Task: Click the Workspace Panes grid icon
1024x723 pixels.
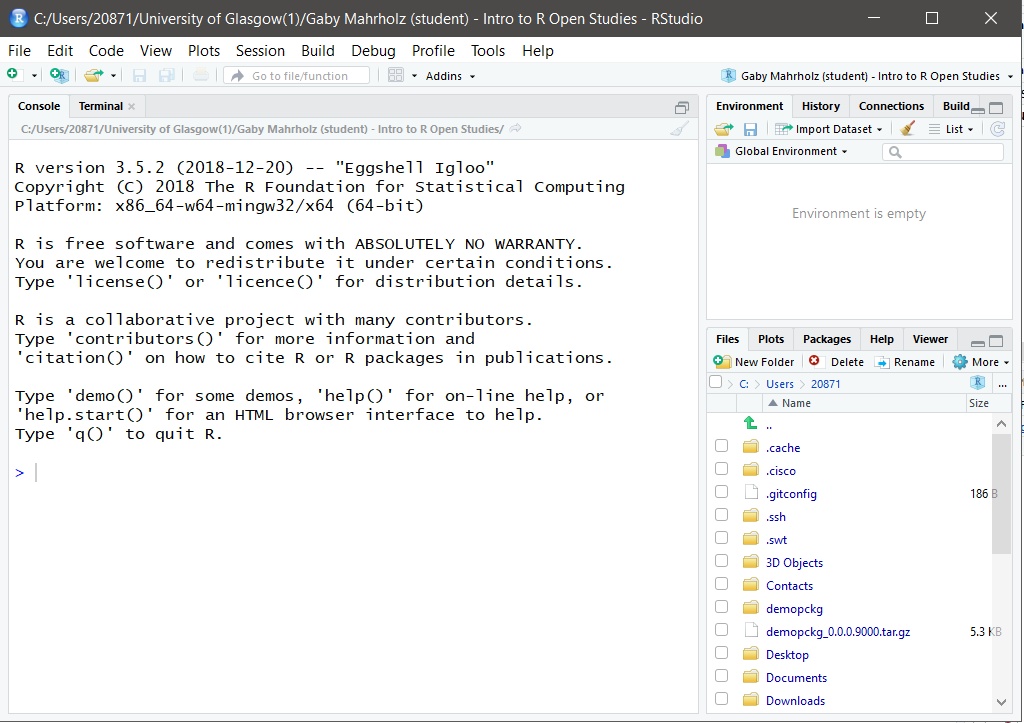Action: (396, 75)
